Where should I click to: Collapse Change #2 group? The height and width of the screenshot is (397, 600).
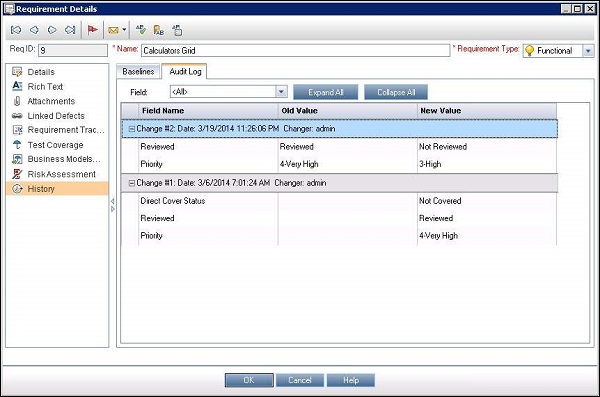[132, 129]
